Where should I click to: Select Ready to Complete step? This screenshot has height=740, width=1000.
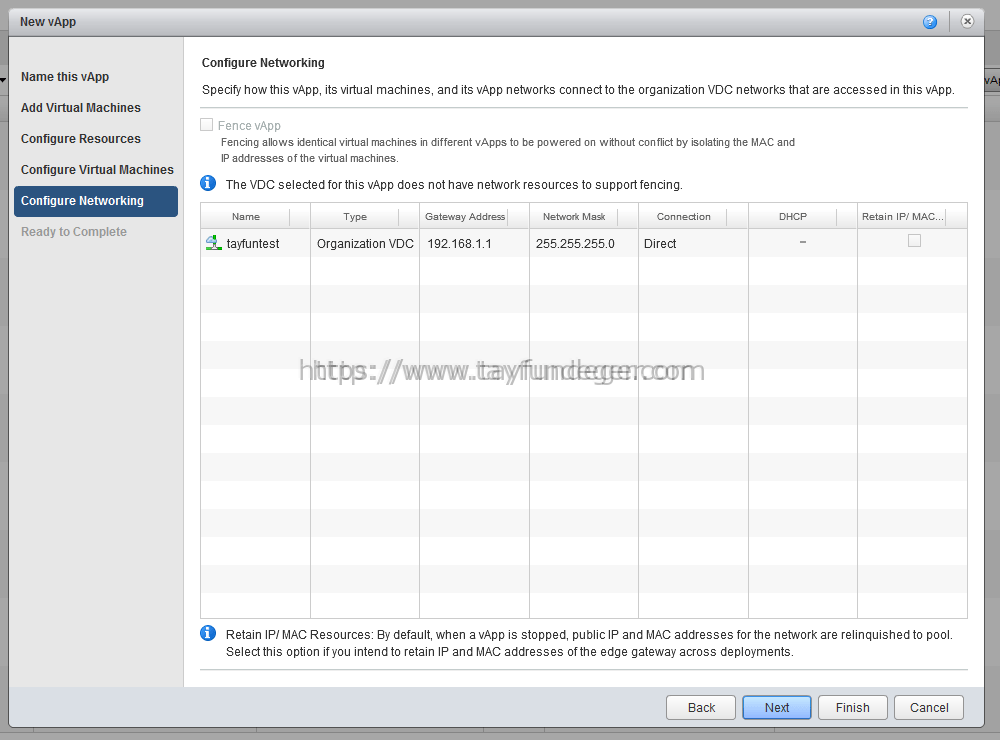74,232
